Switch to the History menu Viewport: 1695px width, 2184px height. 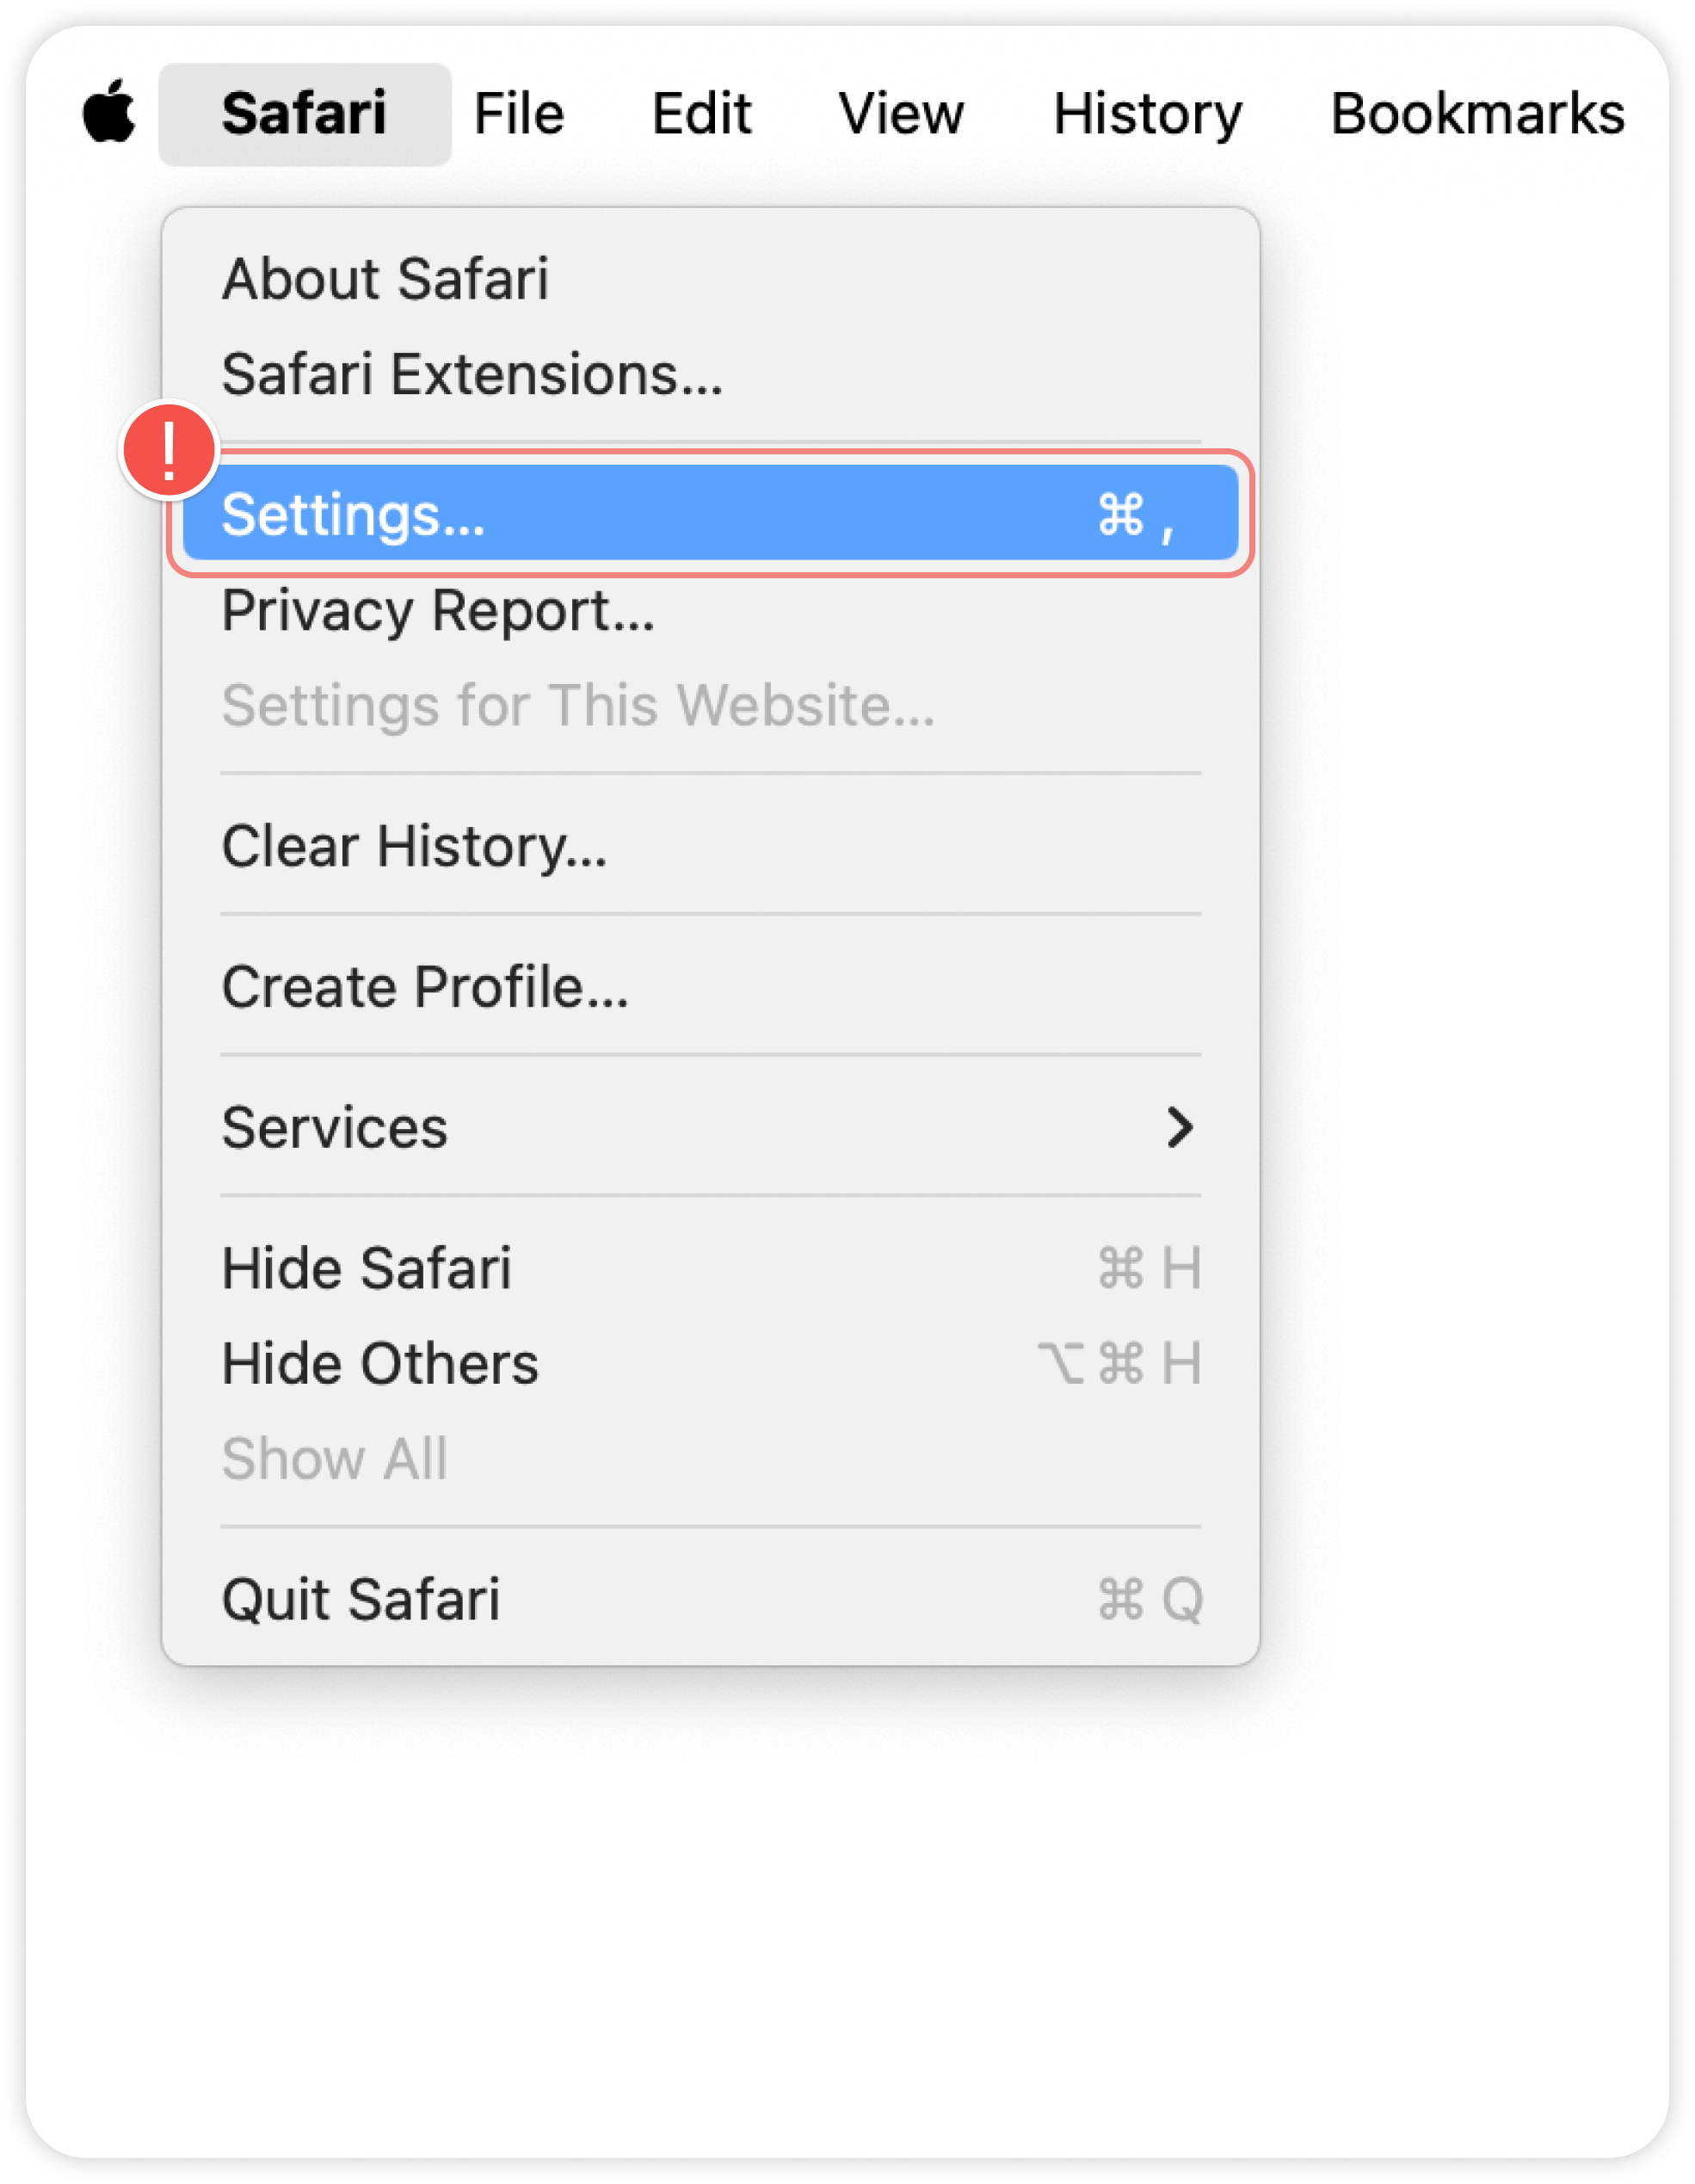[x=1146, y=112]
